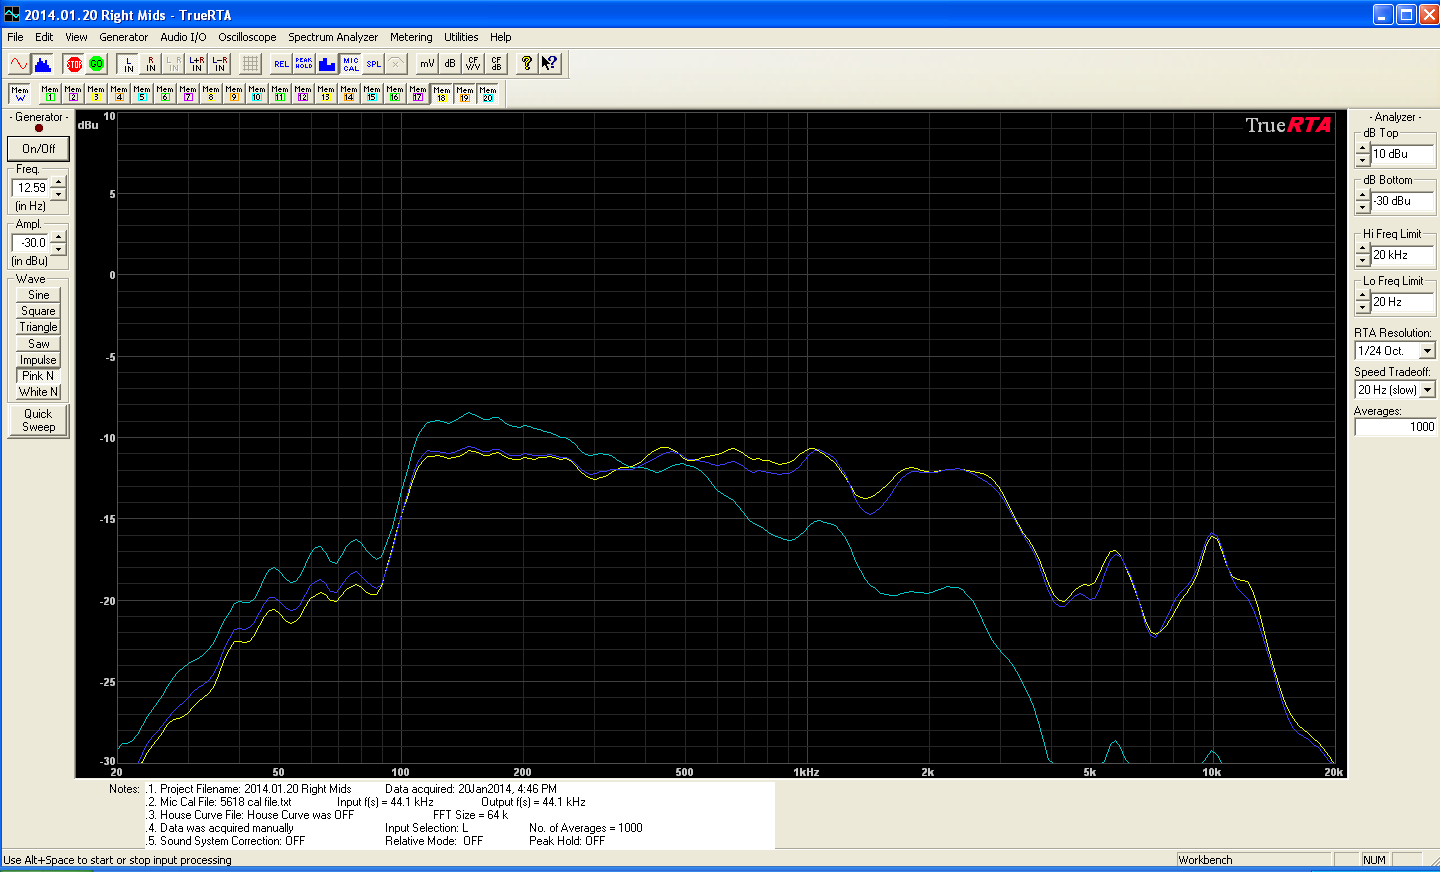The height and width of the screenshot is (872, 1440).
Task: Recall memory slot Mem 5
Action: pos(142,94)
